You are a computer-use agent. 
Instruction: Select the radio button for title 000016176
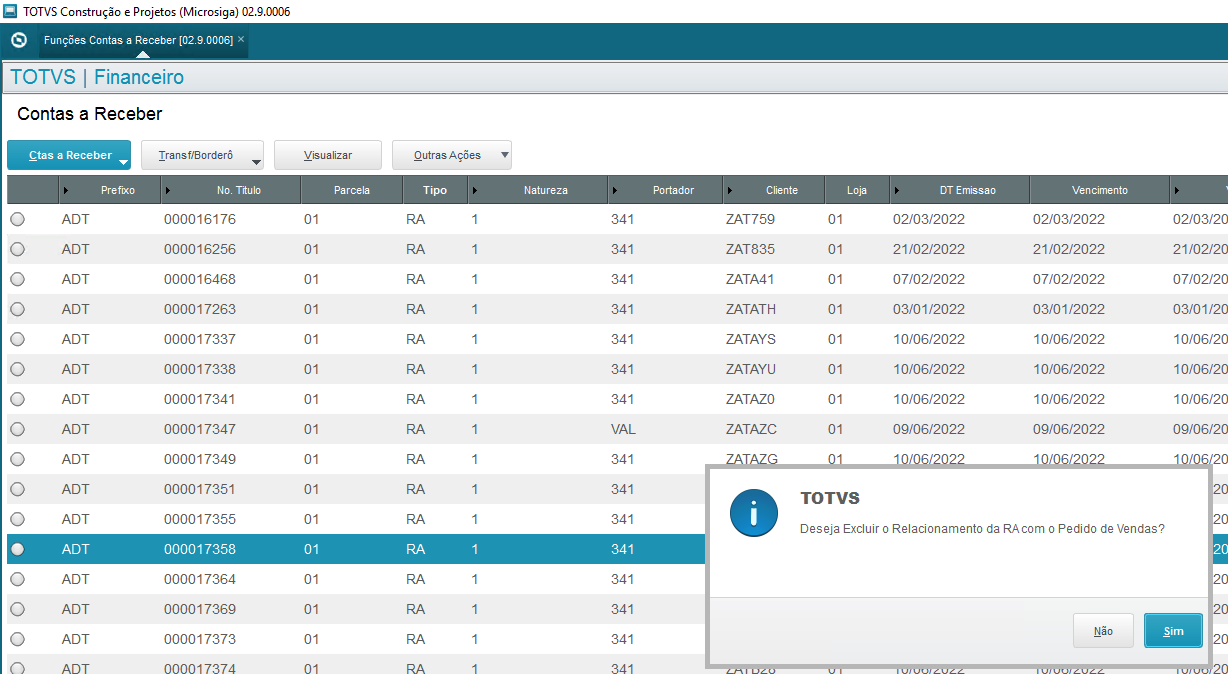pos(18,219)
